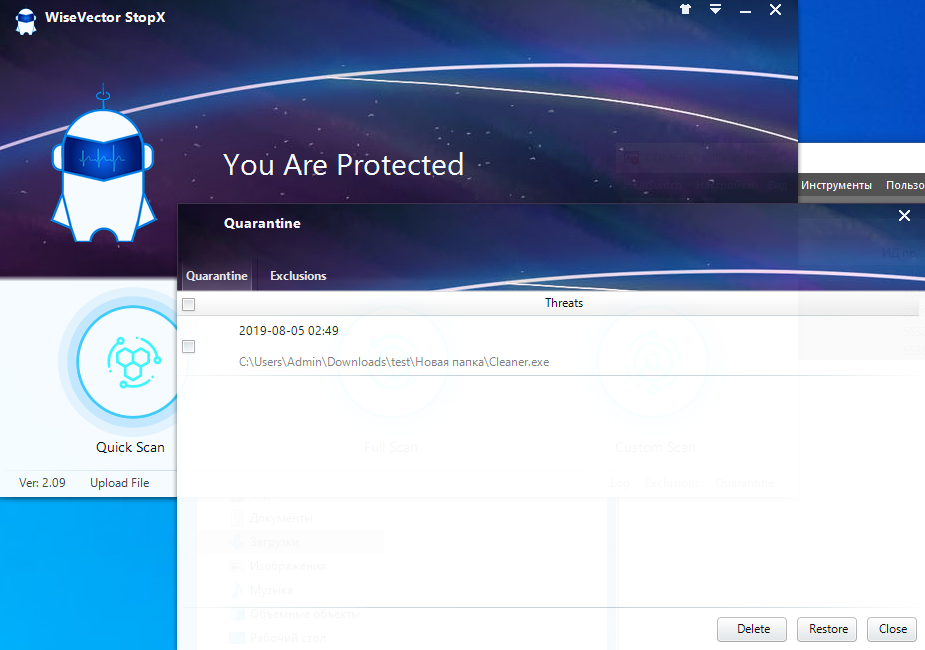Image resolution: width=925 pixels, height=650 pixels.
Task: Open the skin theme shirt icon
Action: click(x=685, y=9)
